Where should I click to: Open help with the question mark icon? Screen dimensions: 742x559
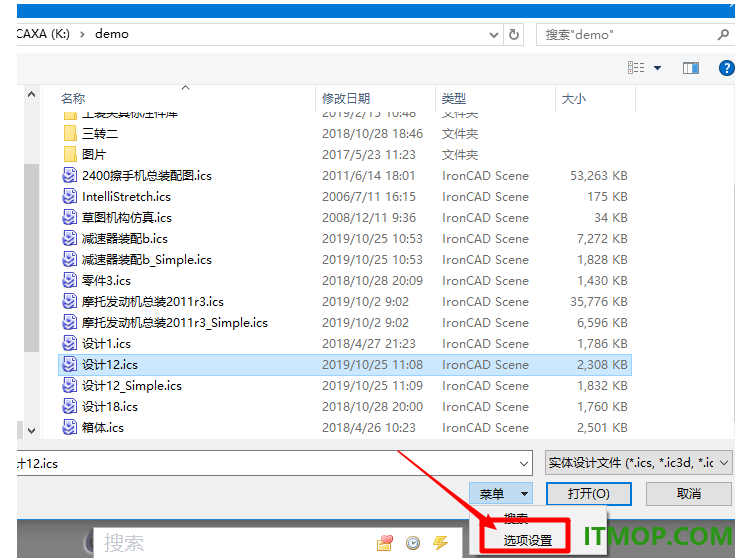click(726, 68)
